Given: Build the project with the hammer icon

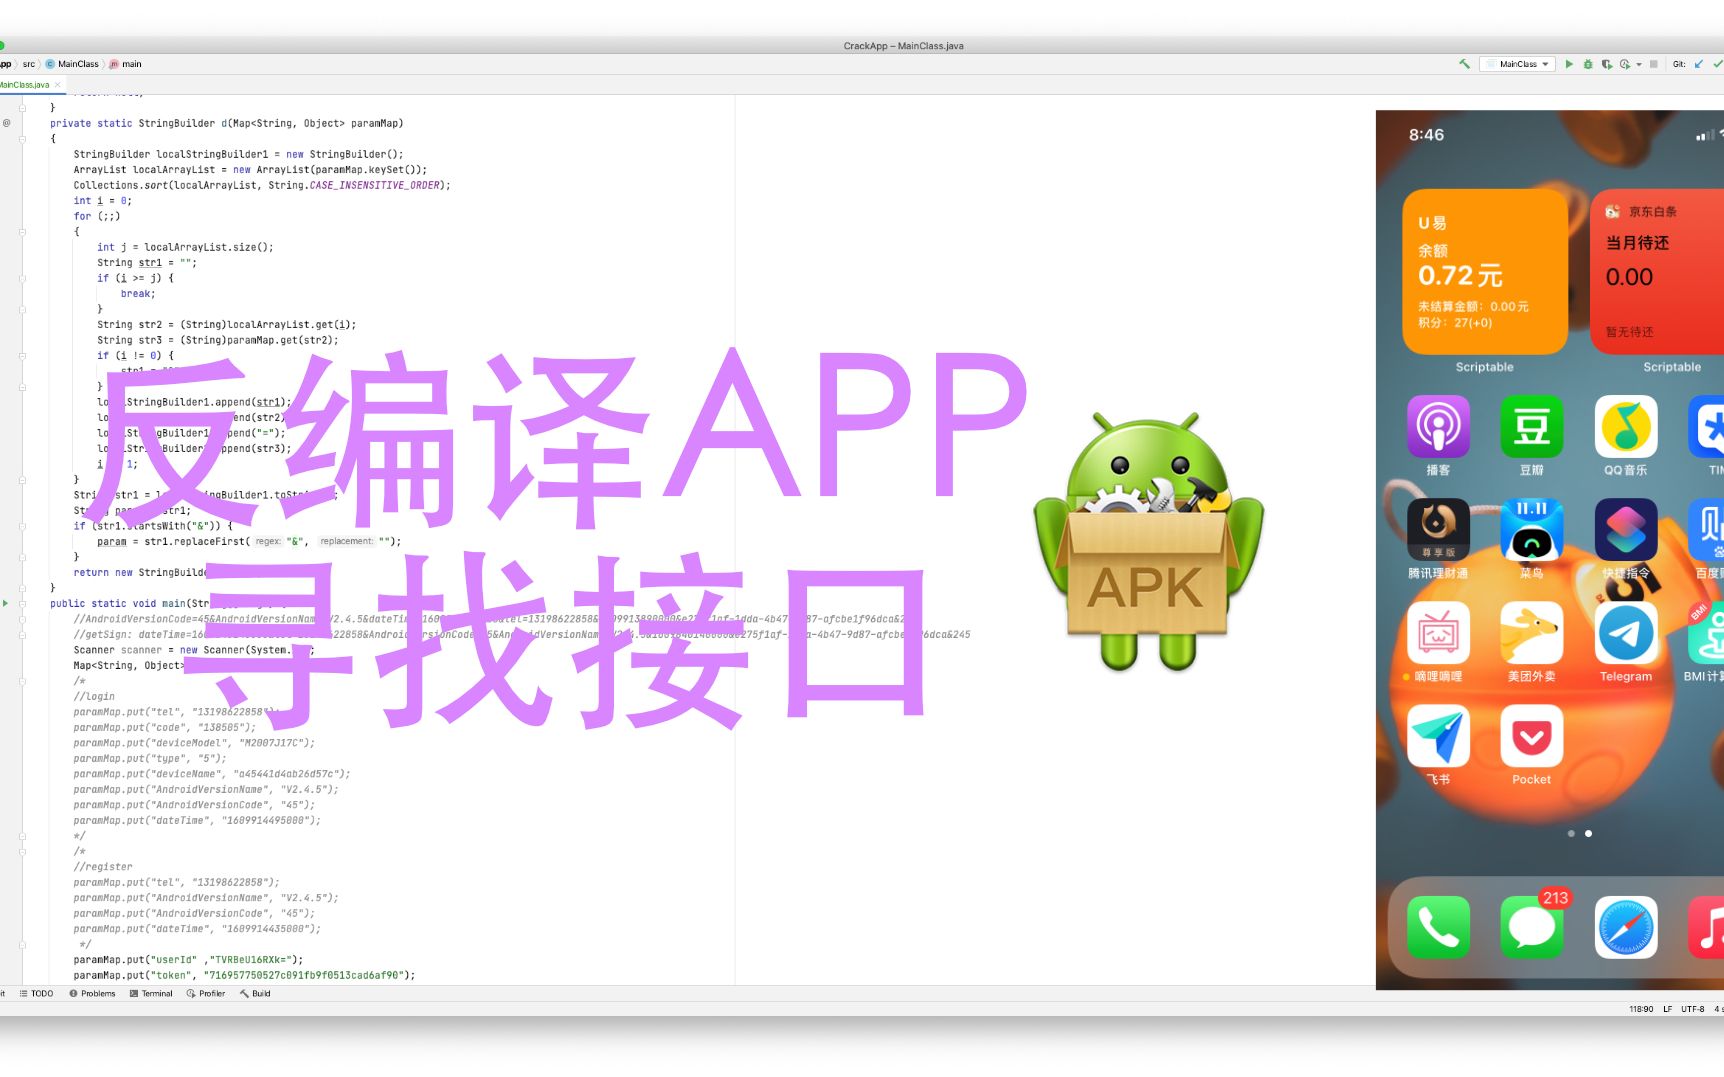Looking at the screenshot, I should coord(1463,63).
